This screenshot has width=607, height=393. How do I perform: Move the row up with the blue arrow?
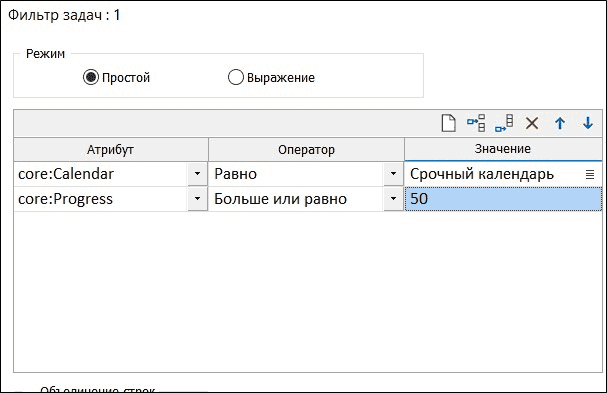560,124
